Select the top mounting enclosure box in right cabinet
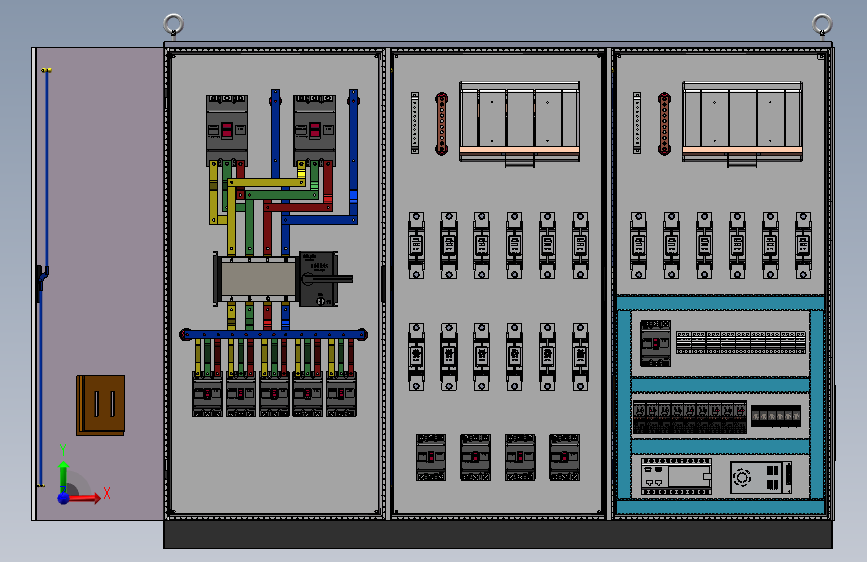 click(742, 122)
